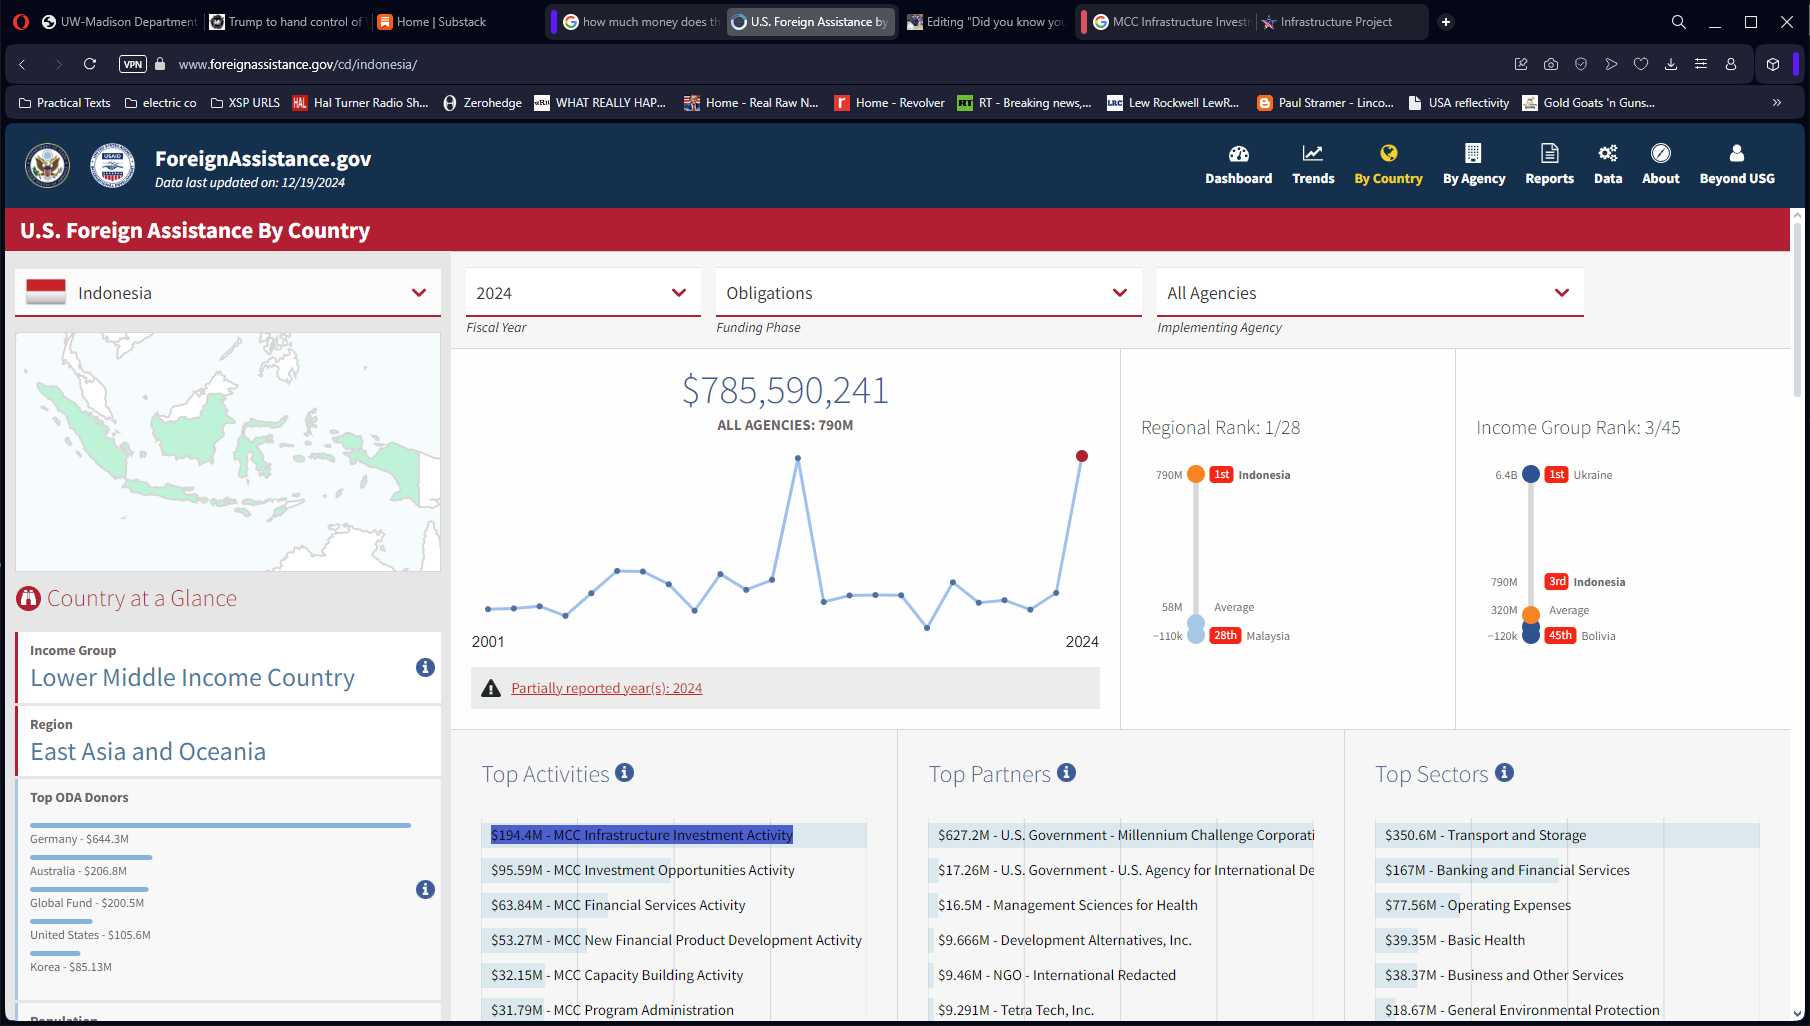Click the Income Group info icon

(x=425, y=667)
